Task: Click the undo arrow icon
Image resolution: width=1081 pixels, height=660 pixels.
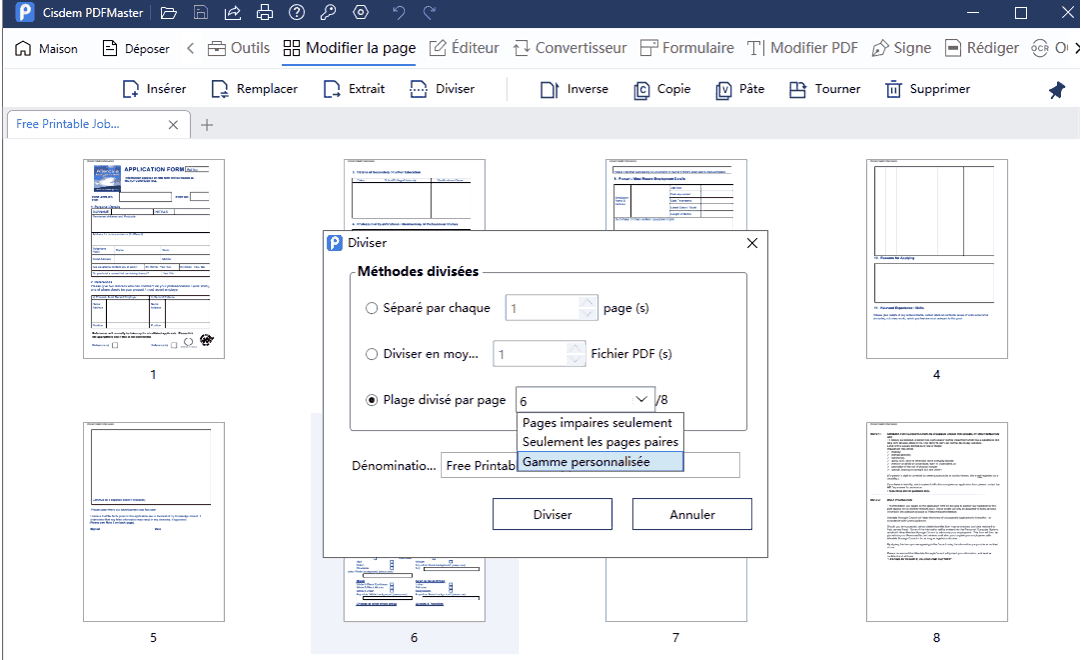Action: [398, 12]
